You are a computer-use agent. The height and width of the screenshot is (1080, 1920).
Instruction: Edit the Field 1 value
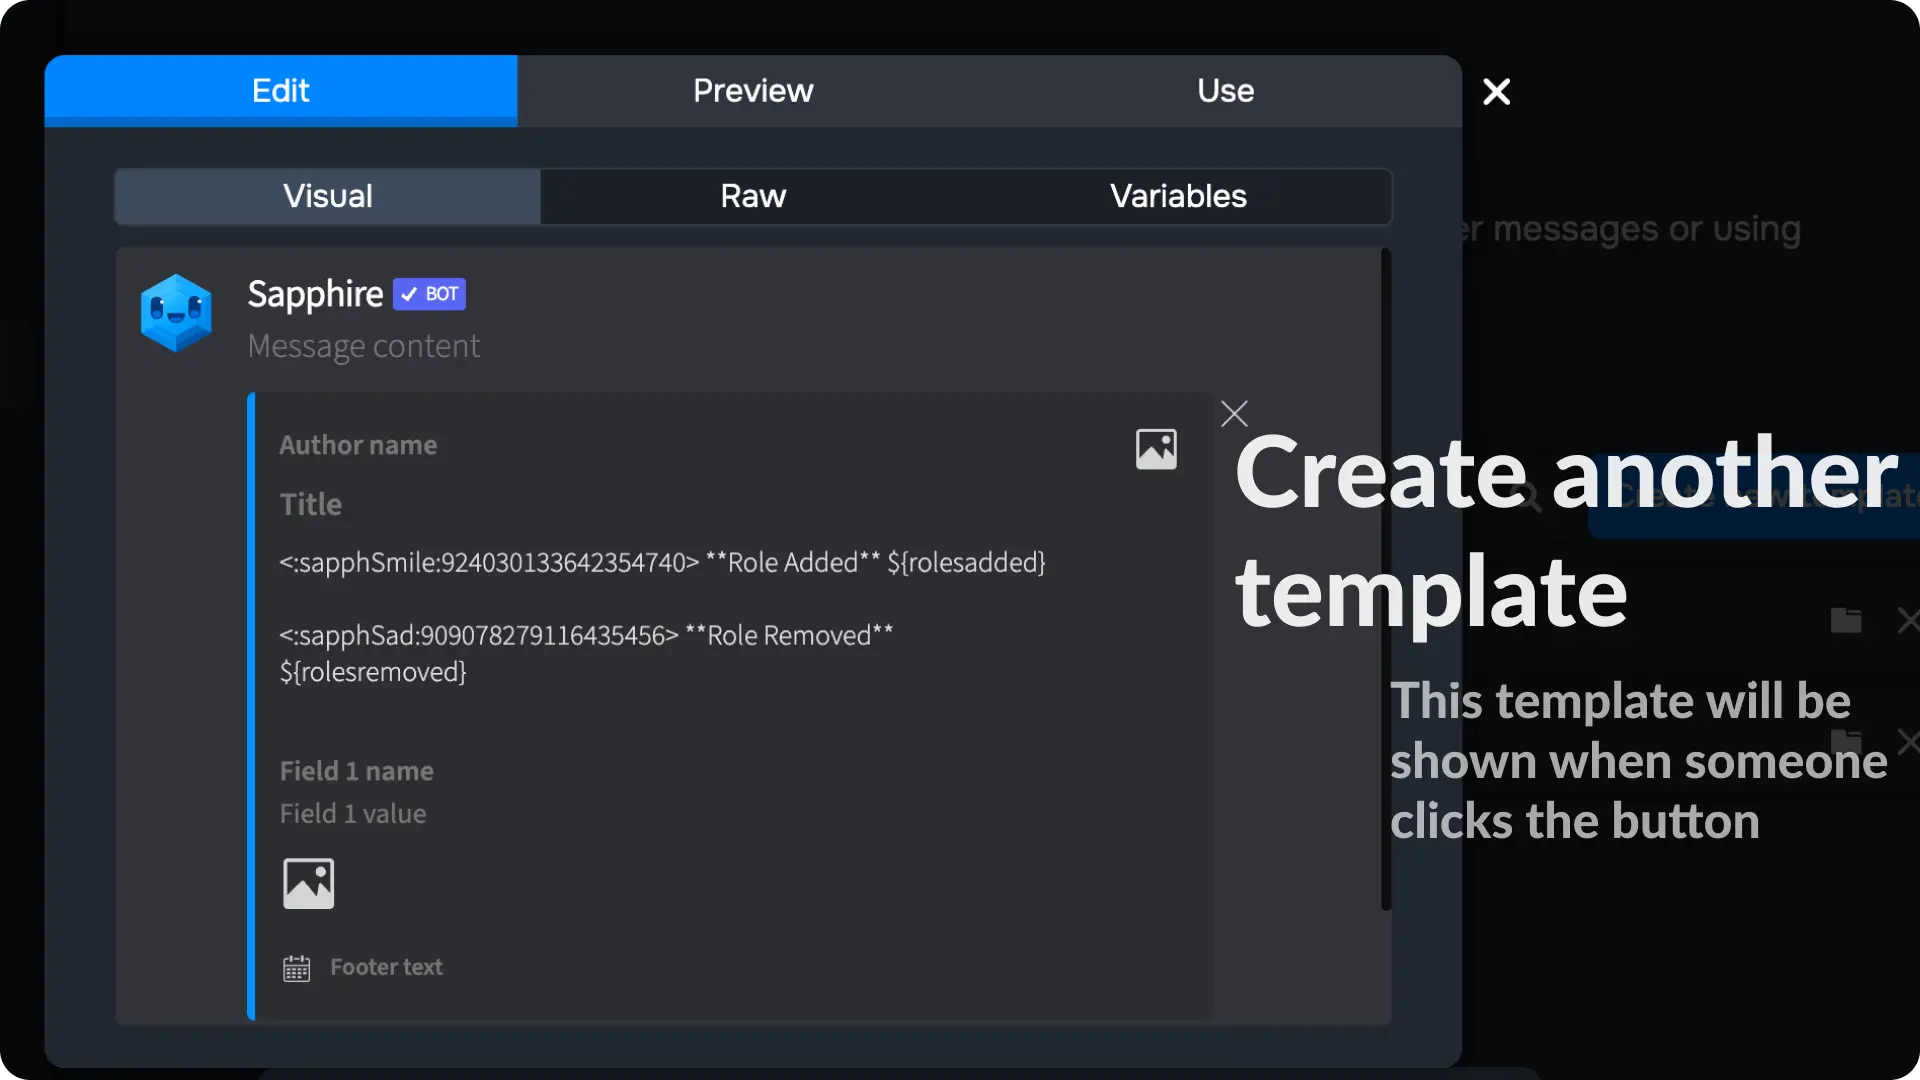pos(353,814)
